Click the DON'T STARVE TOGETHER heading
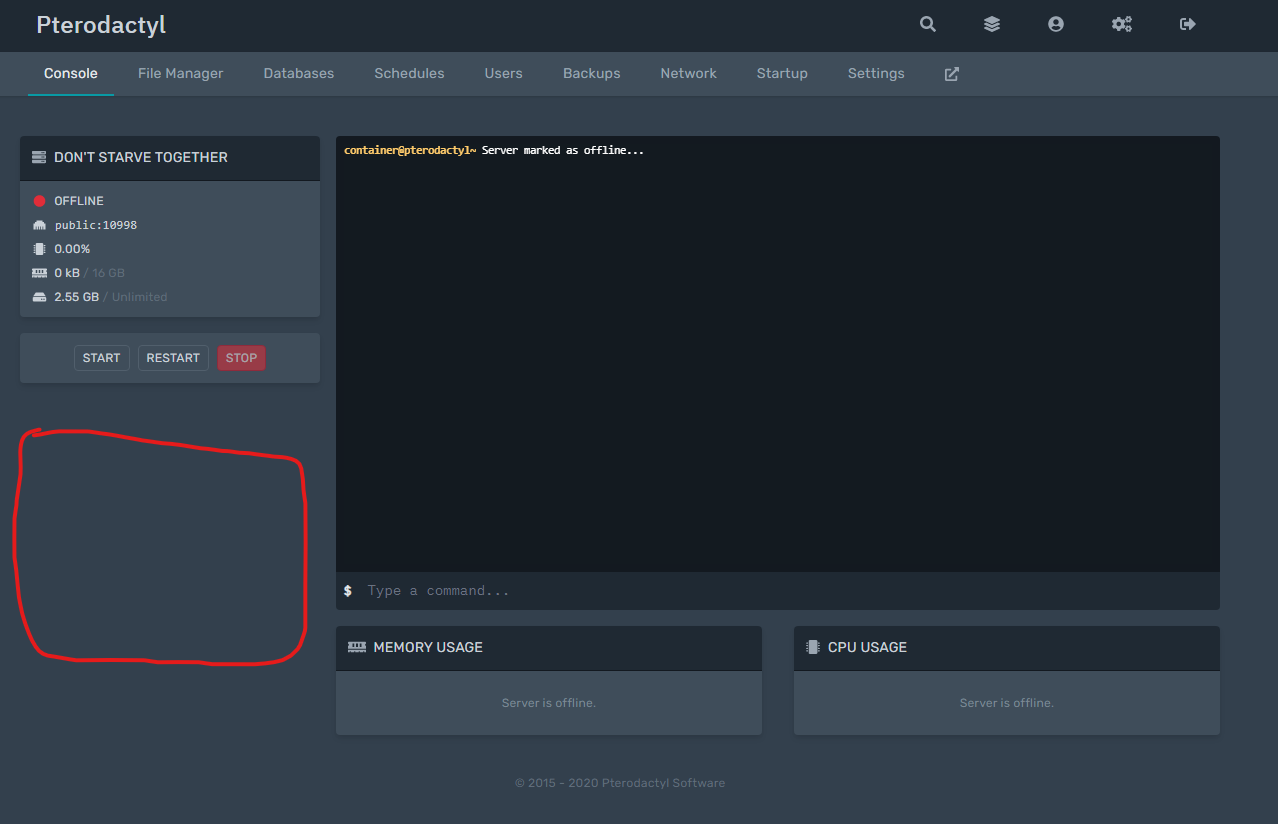The width and height of the screenshot is (1278, 824). pos(141,157)
